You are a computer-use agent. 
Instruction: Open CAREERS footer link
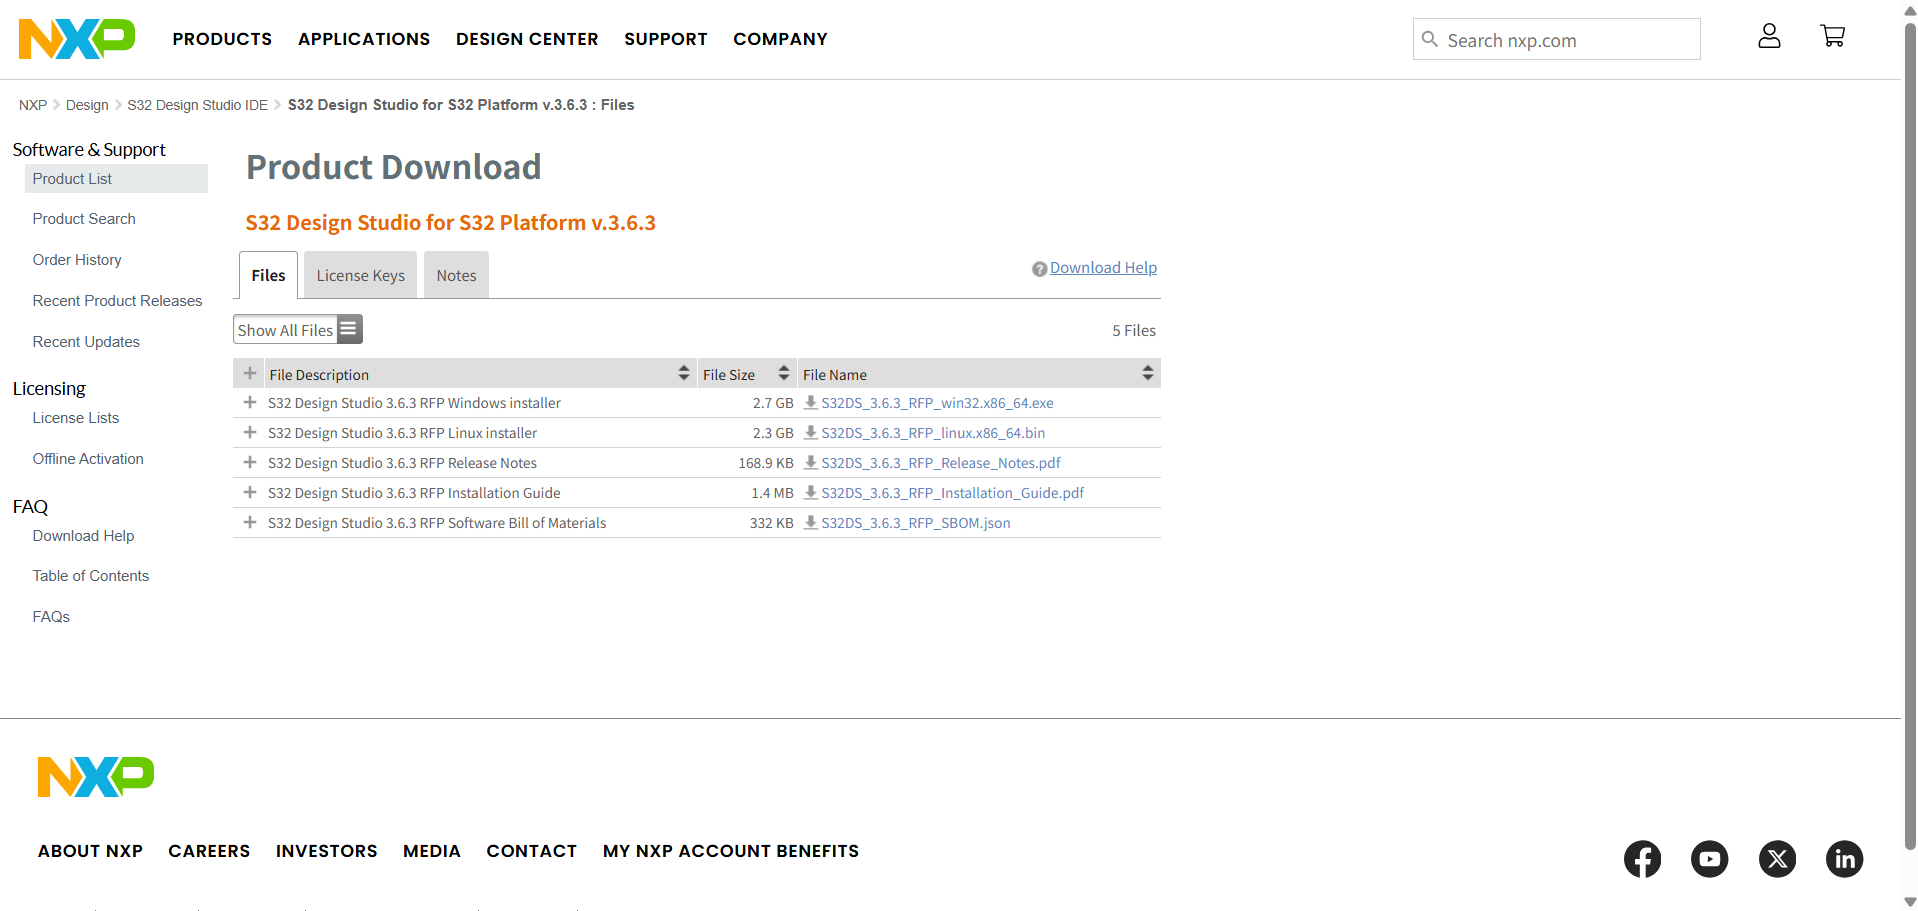(x=209, y=851)
